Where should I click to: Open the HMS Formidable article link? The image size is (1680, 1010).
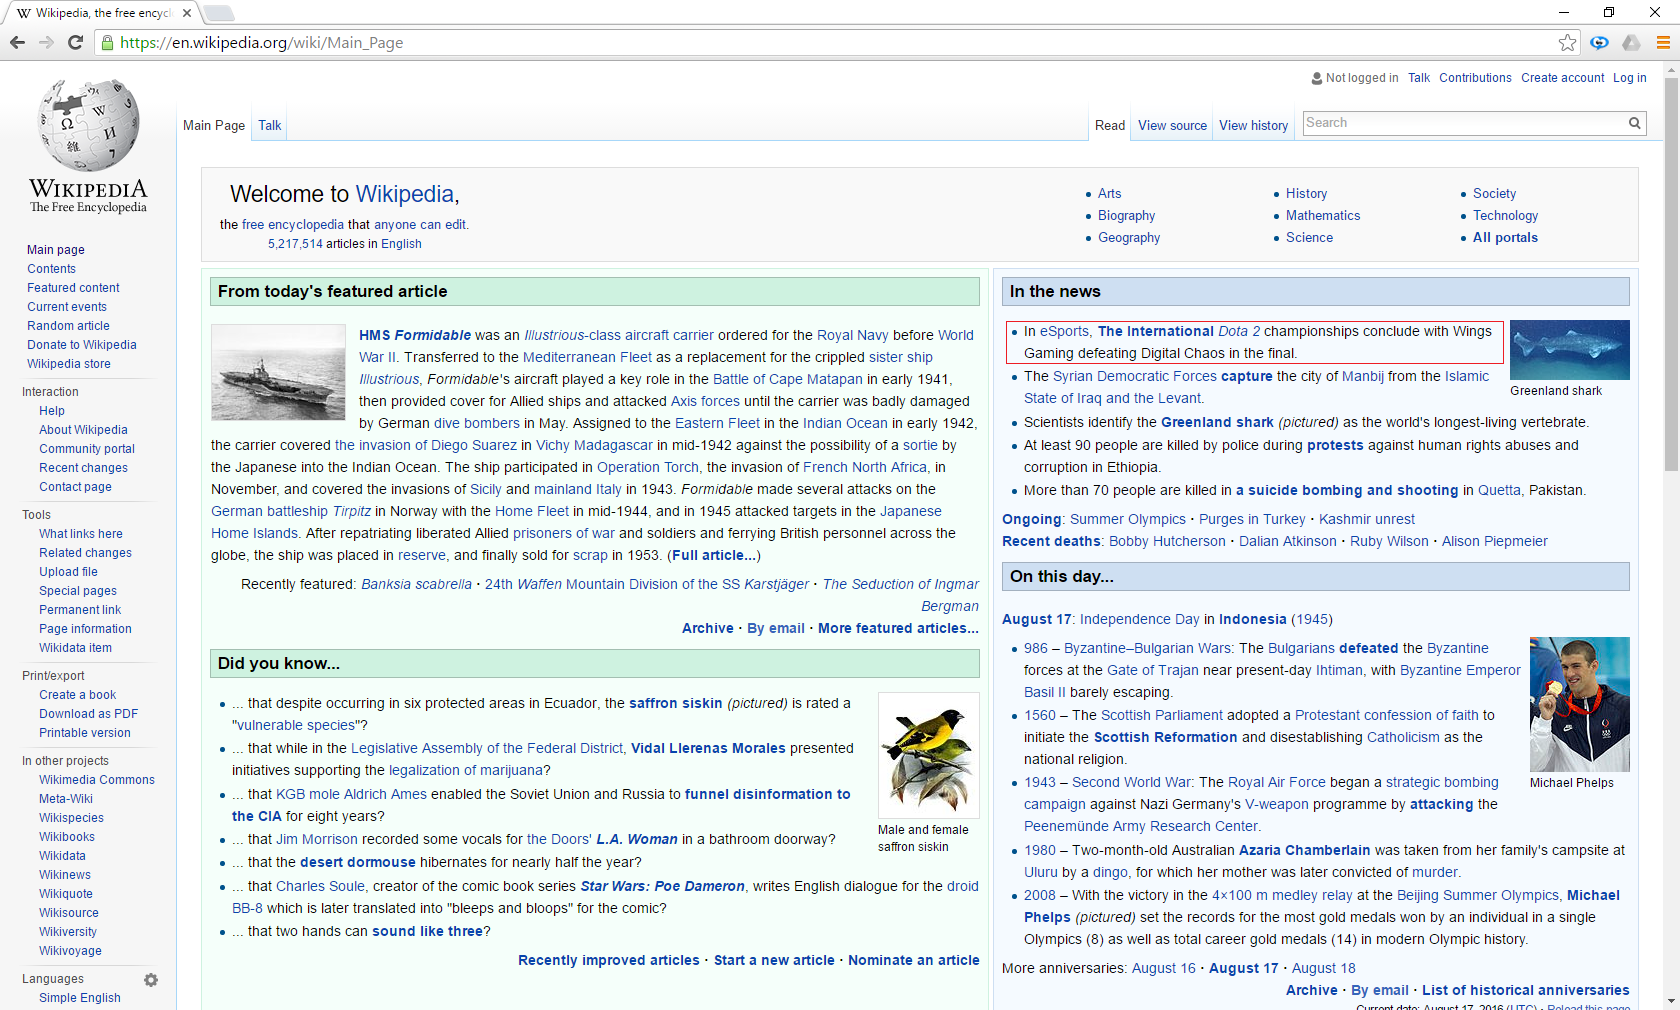tap(415, 335)
